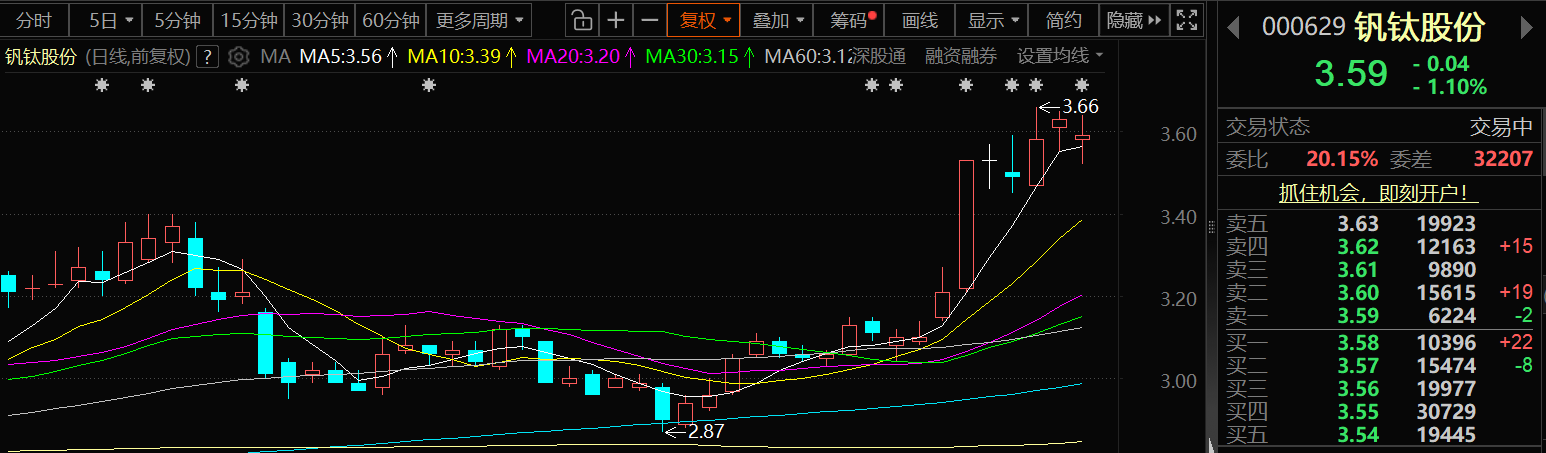Click the lock icon in the chart toolbar
Screen dimensions: 1546x453
click(x=582, y=20)
